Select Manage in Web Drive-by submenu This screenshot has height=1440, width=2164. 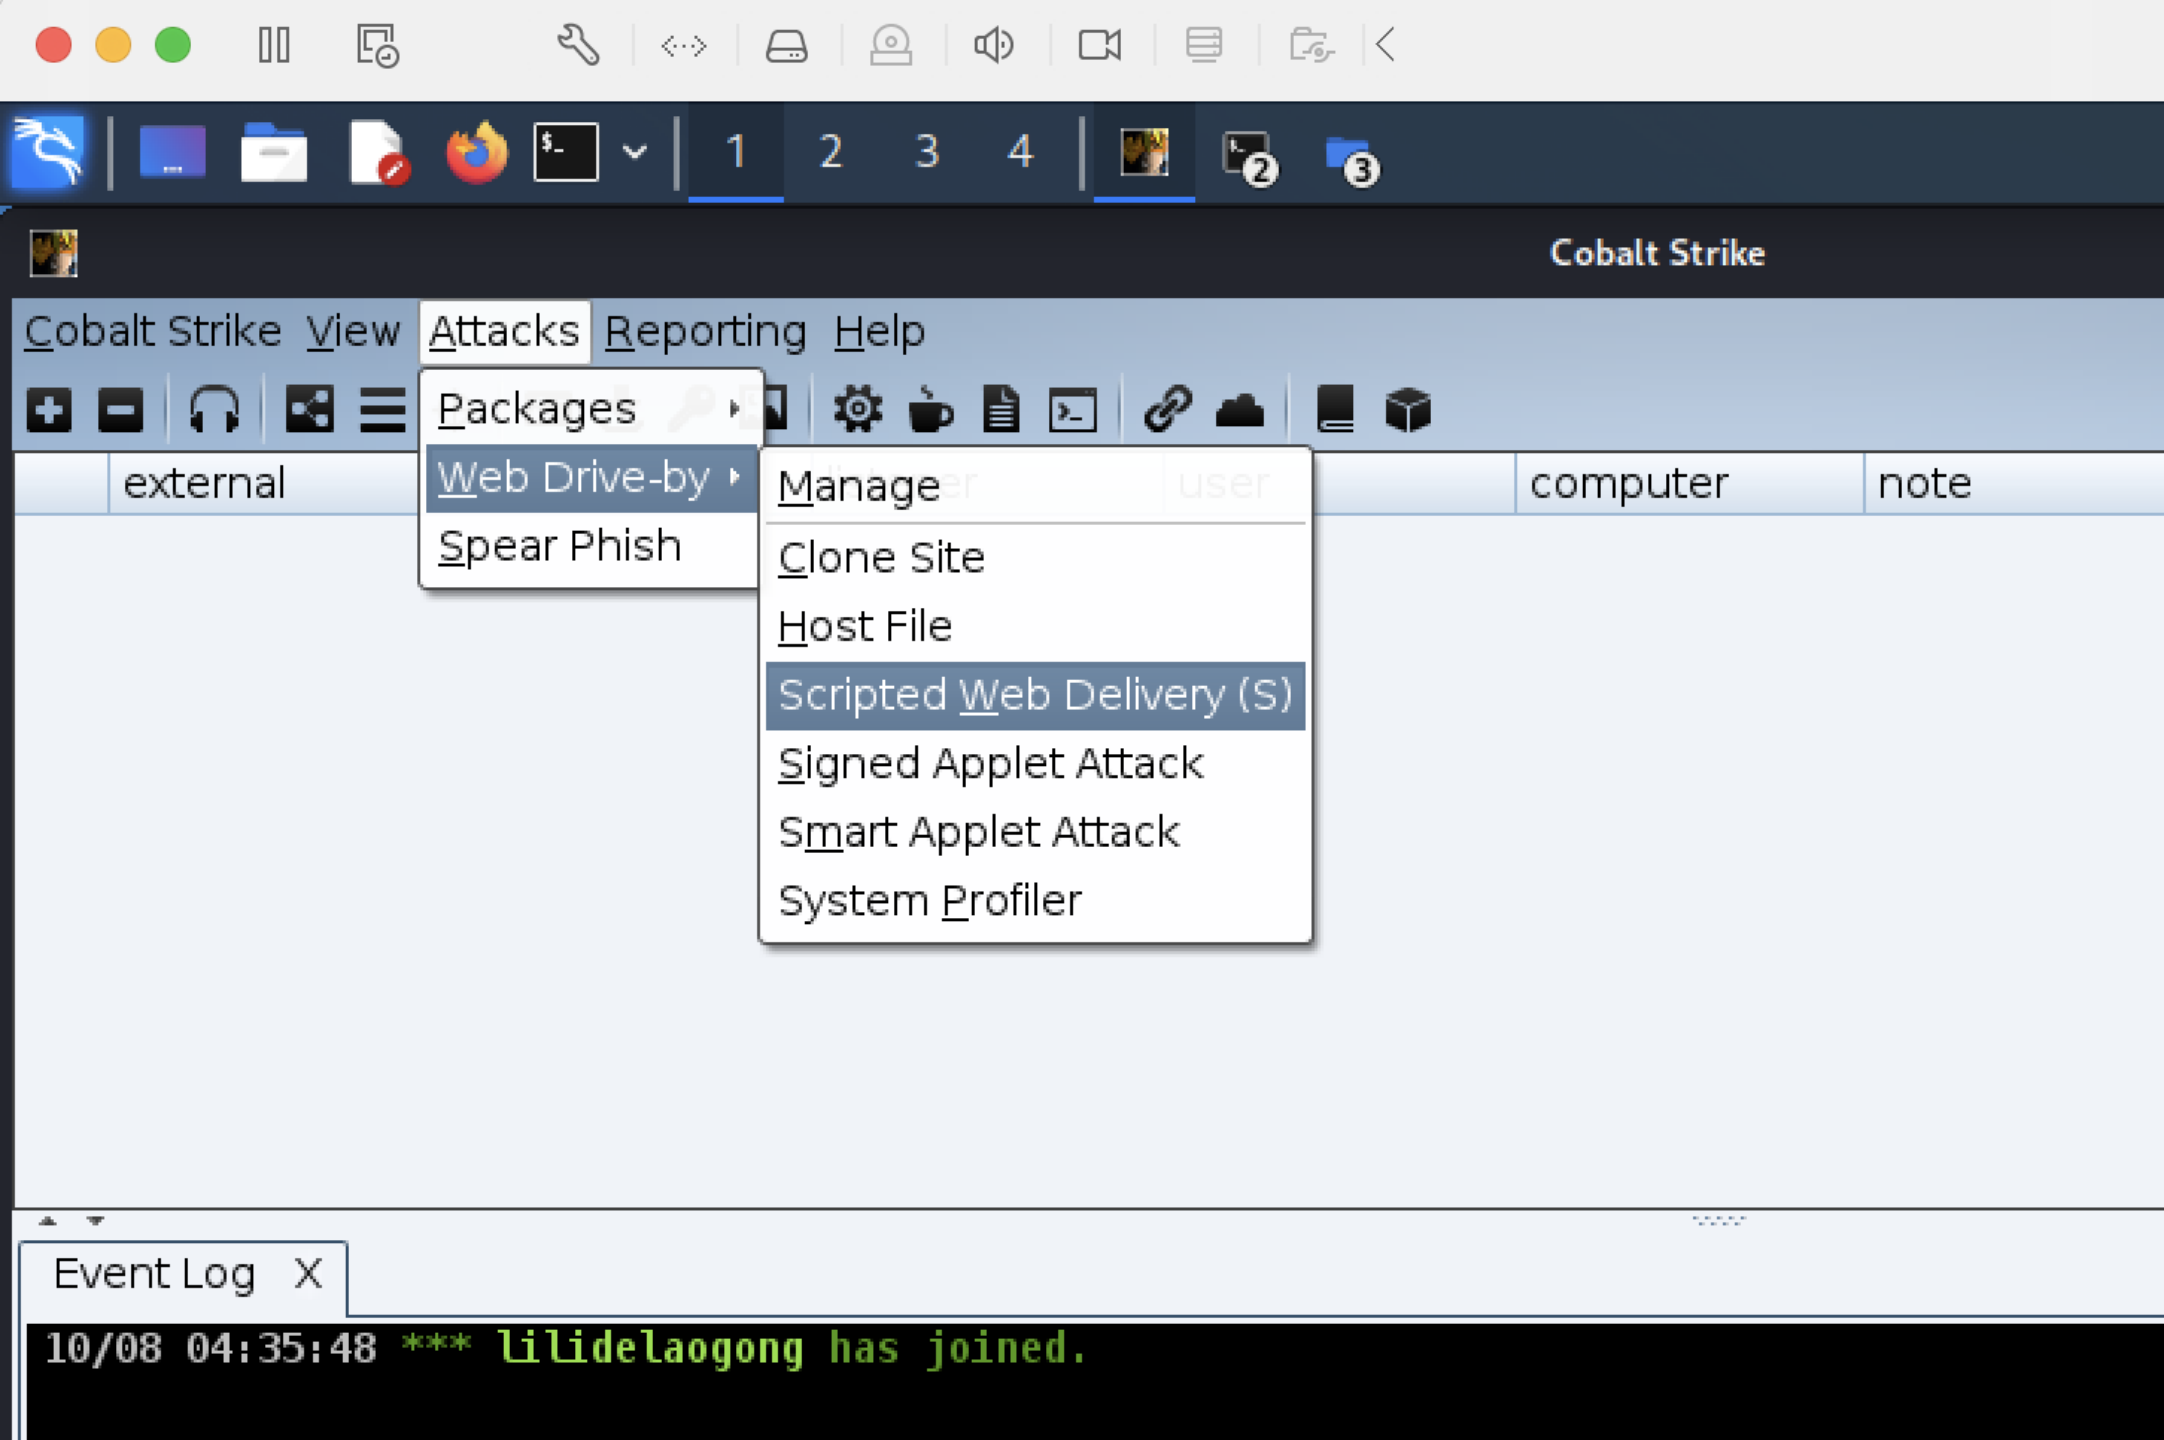(x=1035, y=486)
